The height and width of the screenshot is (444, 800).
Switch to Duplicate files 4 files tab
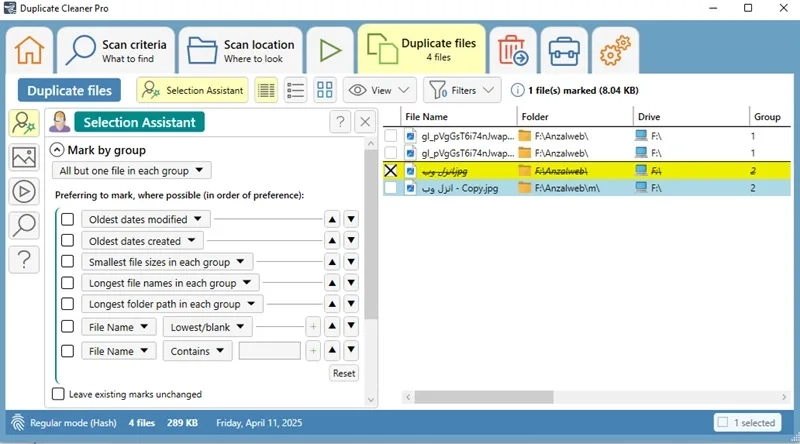[x=421, y=50]
